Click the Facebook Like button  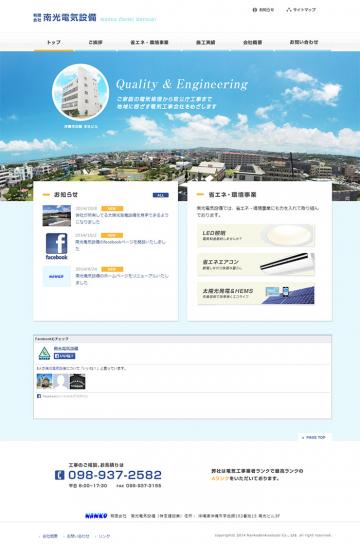click(64, 356)
